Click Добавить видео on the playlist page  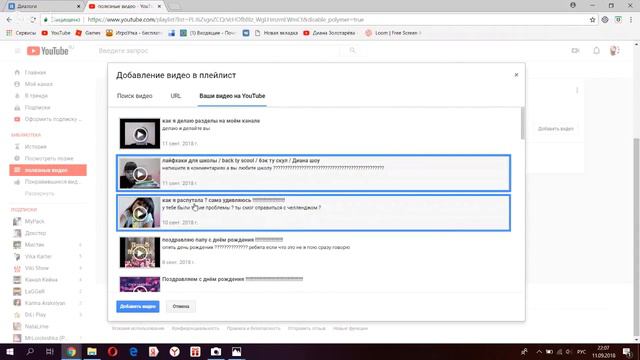[x=556, y=129]
